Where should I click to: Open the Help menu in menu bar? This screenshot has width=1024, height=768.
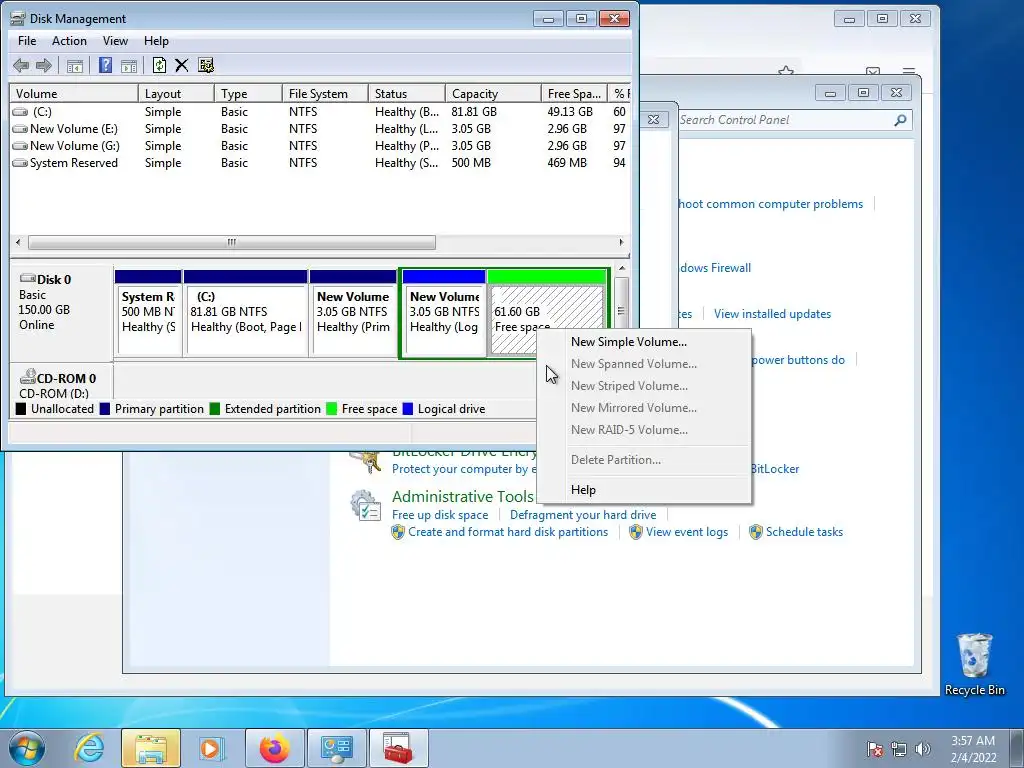156,40
